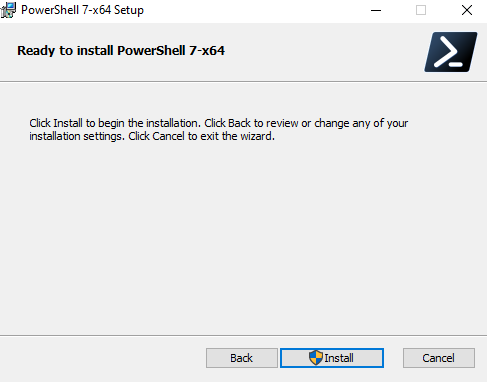Click the separator line below the header banner
The height and width of the screenshot is (382, 487).
coord(243,81)
